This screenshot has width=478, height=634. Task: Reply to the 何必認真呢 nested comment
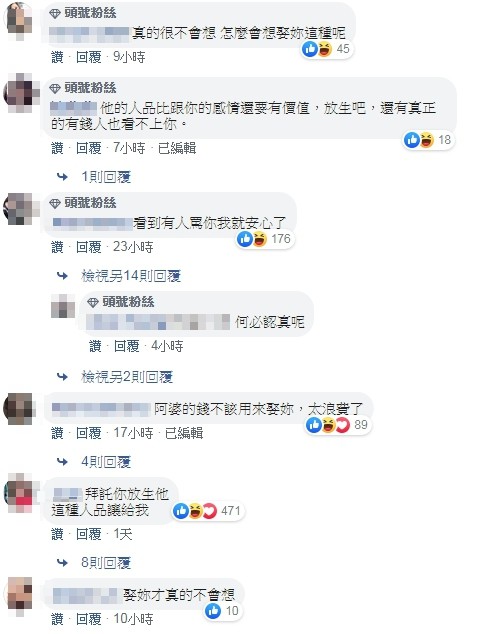[x=126, y=346]
